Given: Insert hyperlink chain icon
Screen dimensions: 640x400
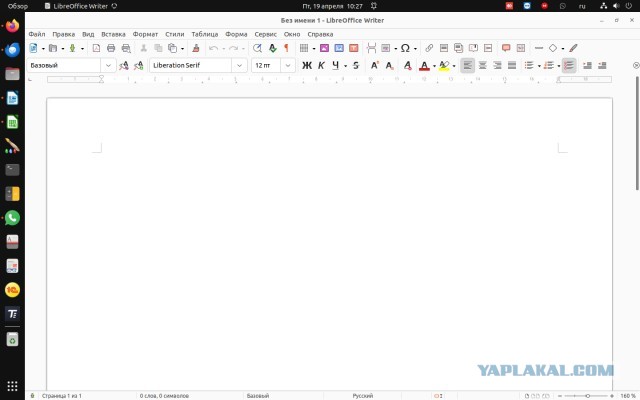Looking at the screenshot, I should point(429,48).
